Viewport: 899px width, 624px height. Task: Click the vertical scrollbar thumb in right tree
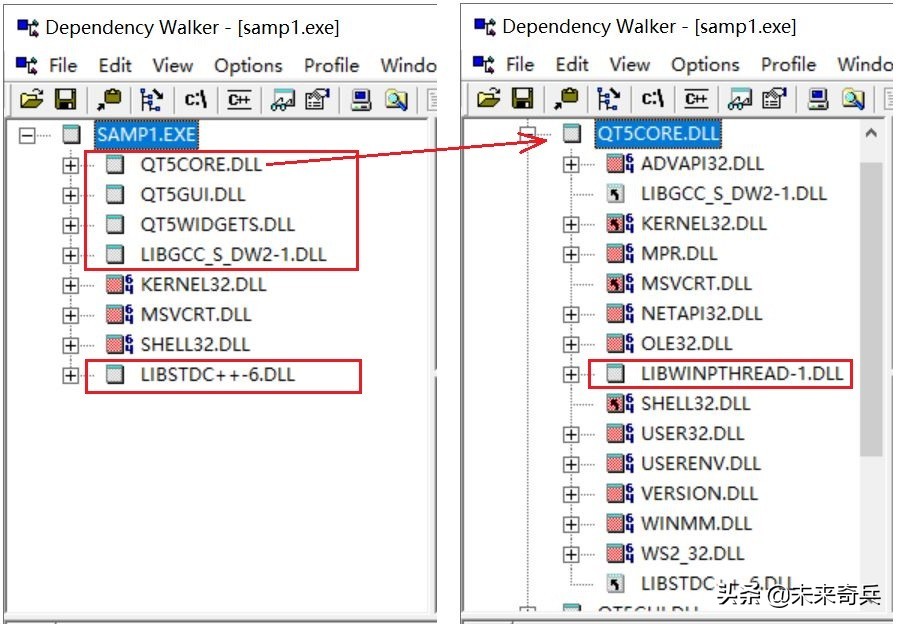[x=871, y=309]
